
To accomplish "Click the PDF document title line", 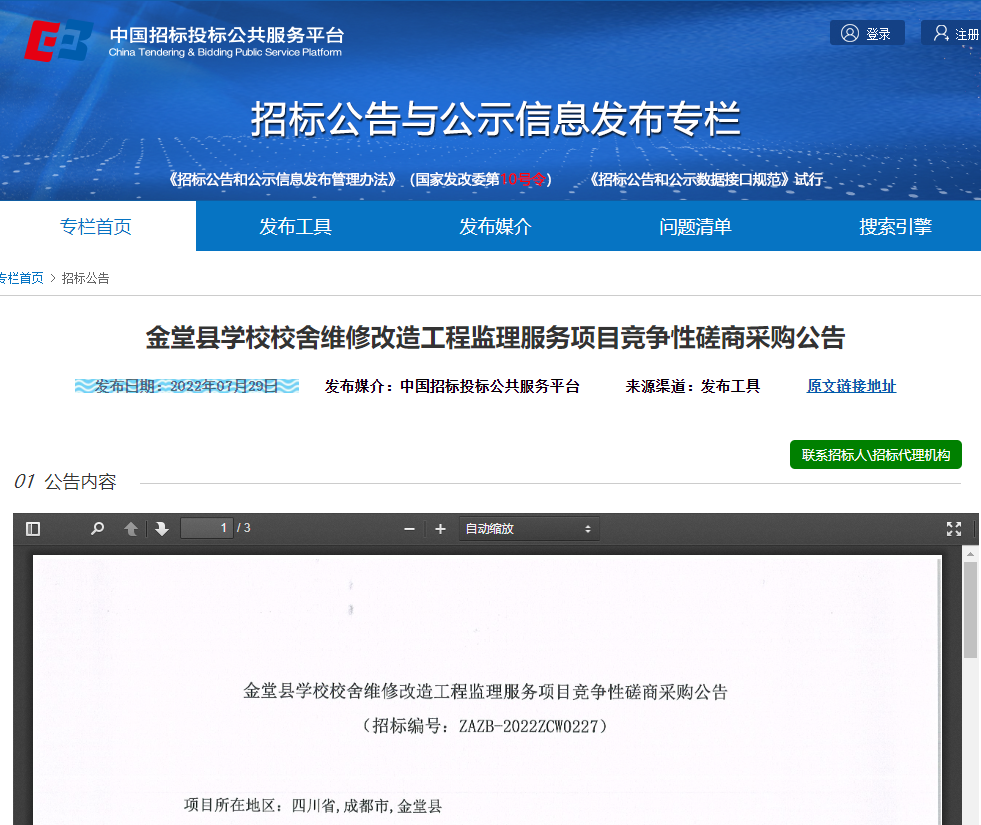I will click(485, 692).
